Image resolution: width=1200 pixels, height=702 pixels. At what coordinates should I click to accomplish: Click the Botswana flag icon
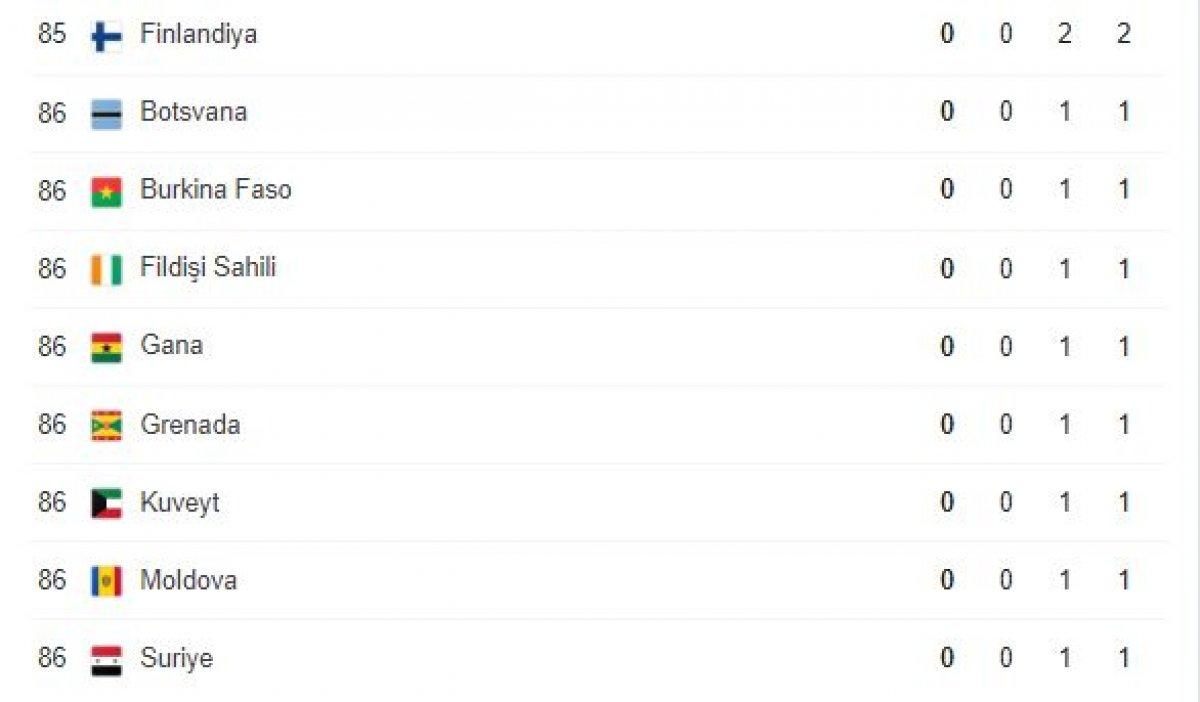click(x=106, y=114)
